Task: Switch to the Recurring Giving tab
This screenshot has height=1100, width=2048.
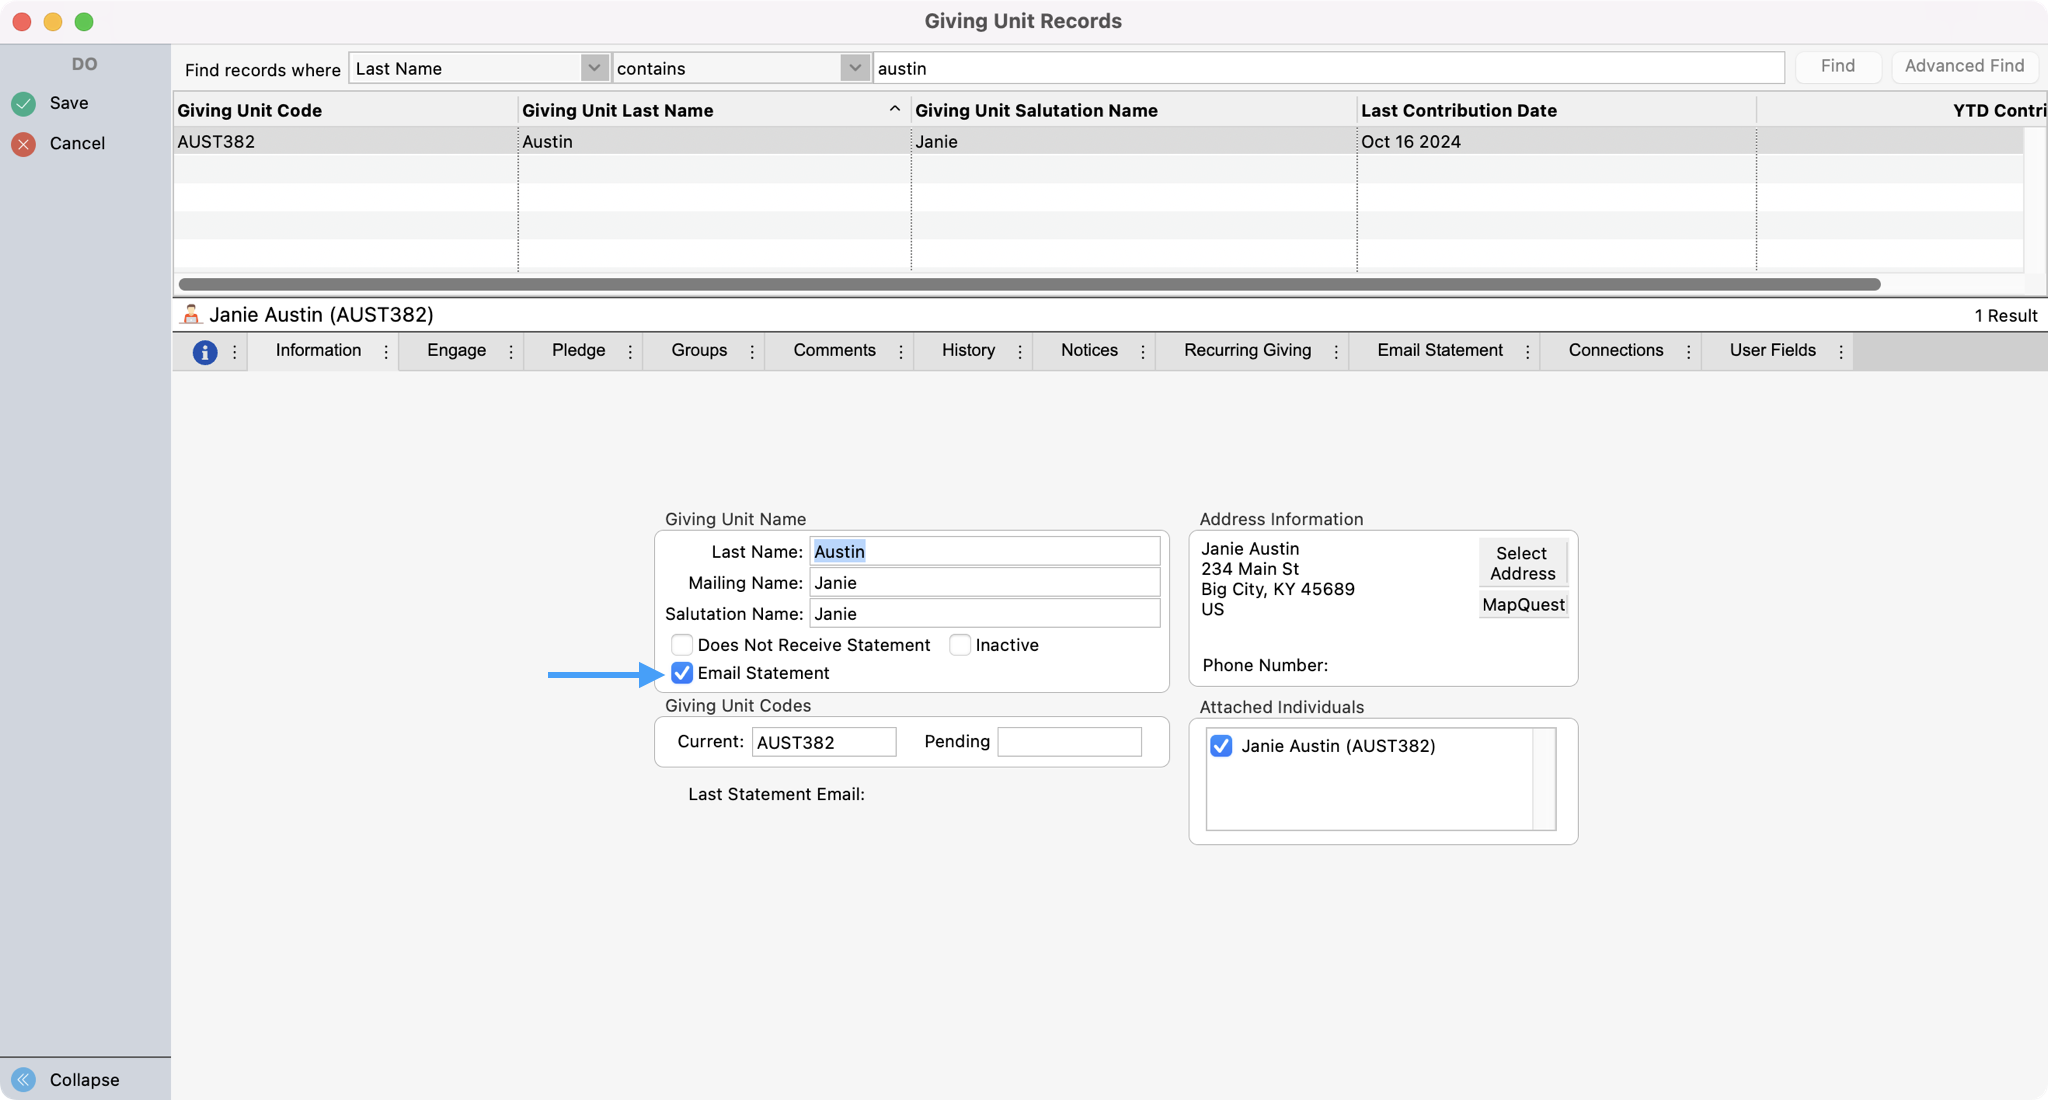Action: 1247,350
